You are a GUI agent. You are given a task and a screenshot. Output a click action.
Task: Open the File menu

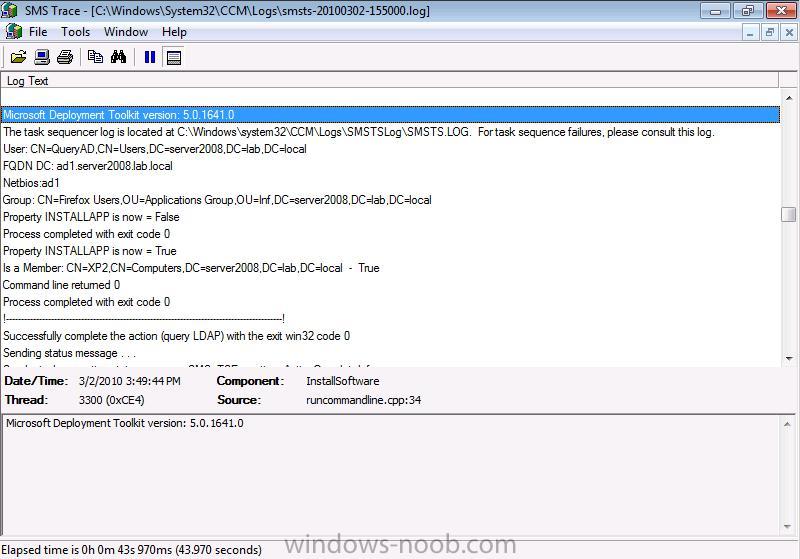[38, 32]
